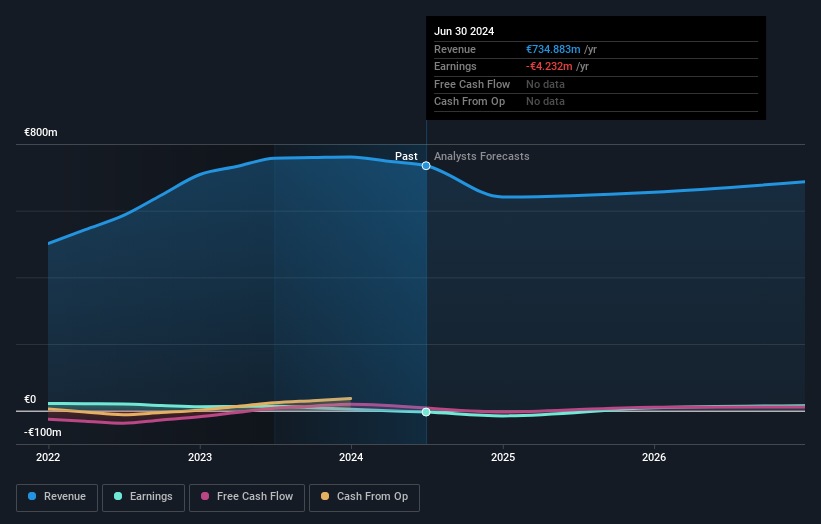Click the Free Cash Flow tooltip row label
Screen dimensions: 821x524
coord(472,84)
